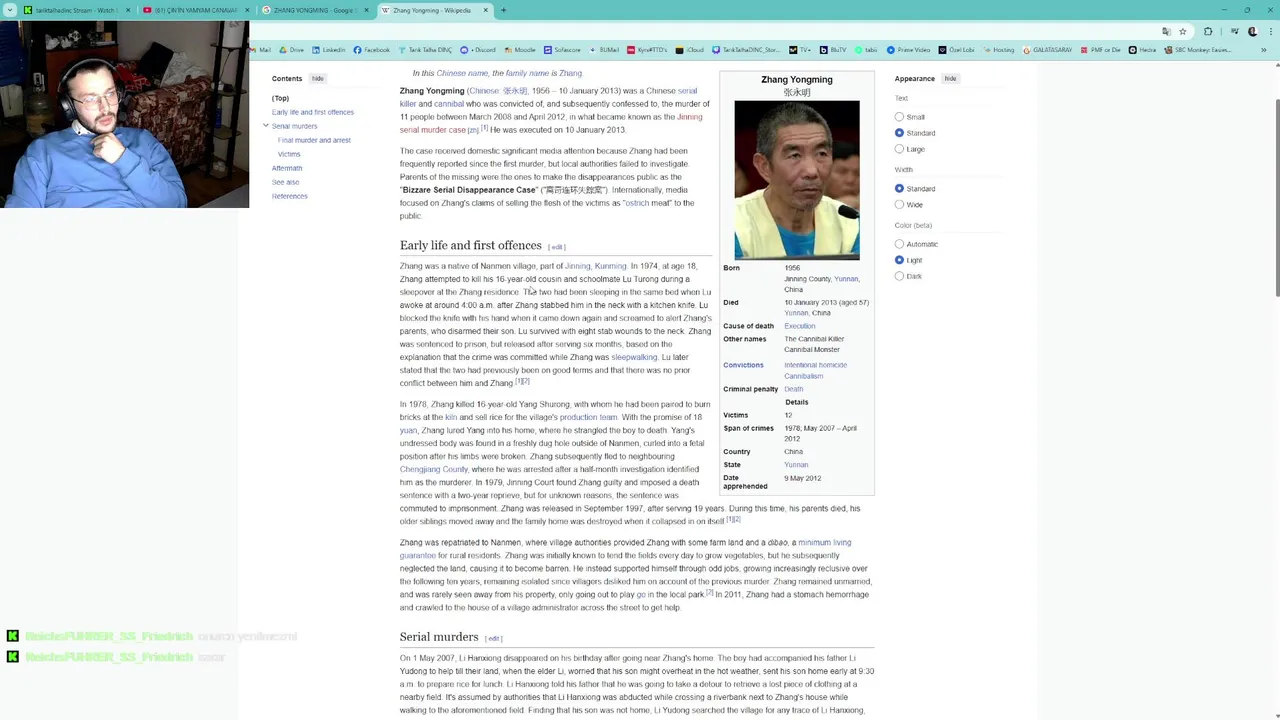Open the Chengjiang County link
This screenshot has width=1280, height=720.
click(x=434, y=469)
